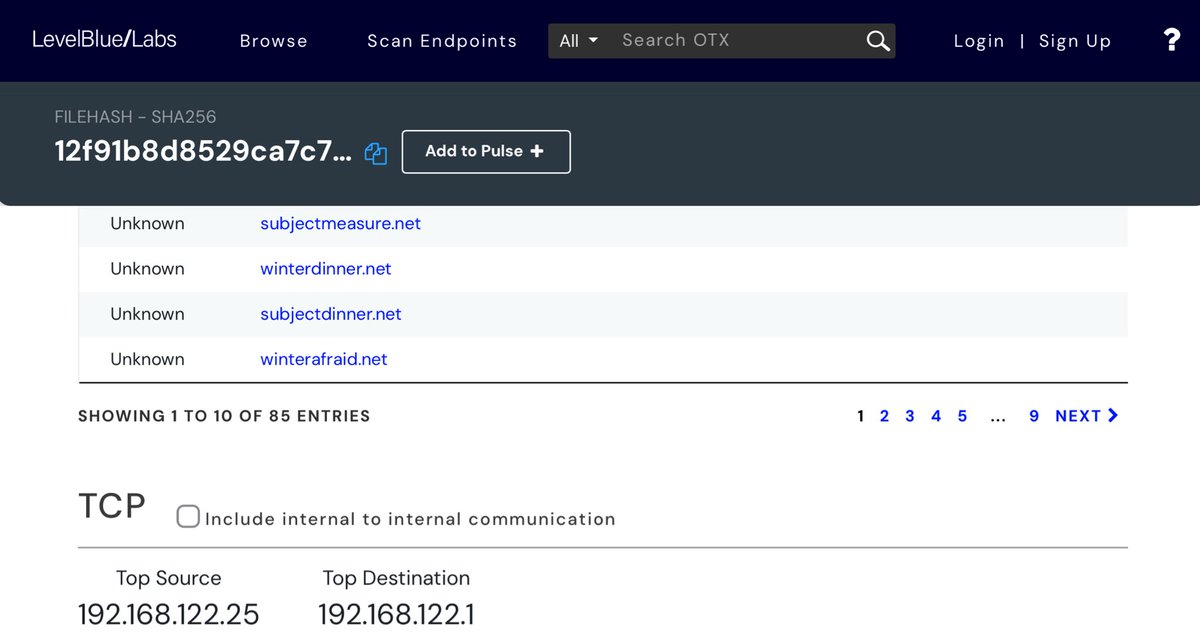The width and height of the screenshot is (1200, 642).
Task: Open Scan Endpoints page
Action: pyautogui.click(x=442, y=41)
